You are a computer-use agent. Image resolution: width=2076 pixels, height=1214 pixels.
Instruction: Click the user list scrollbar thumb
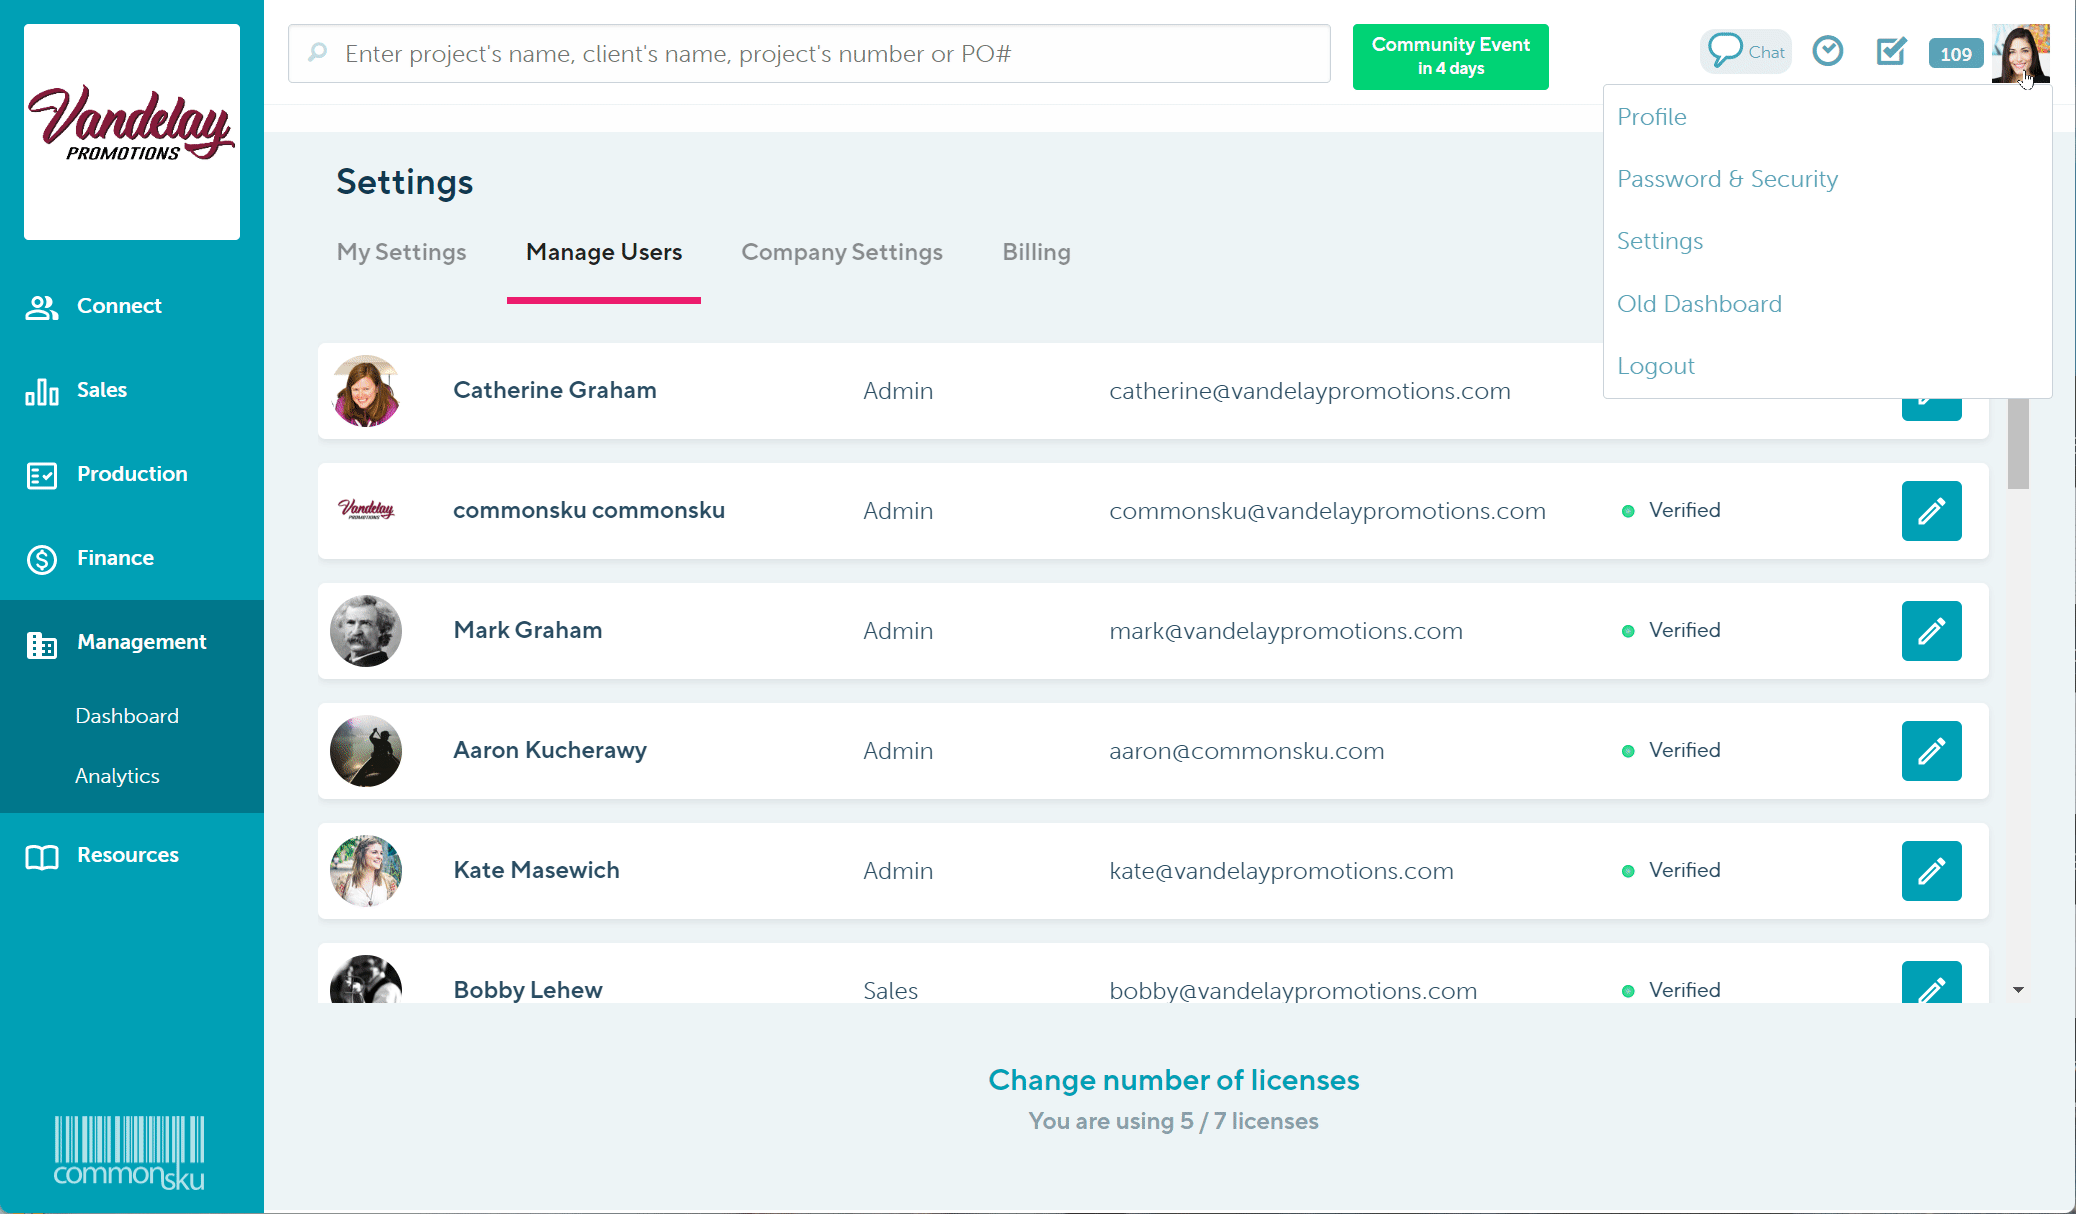[2018, 443]
